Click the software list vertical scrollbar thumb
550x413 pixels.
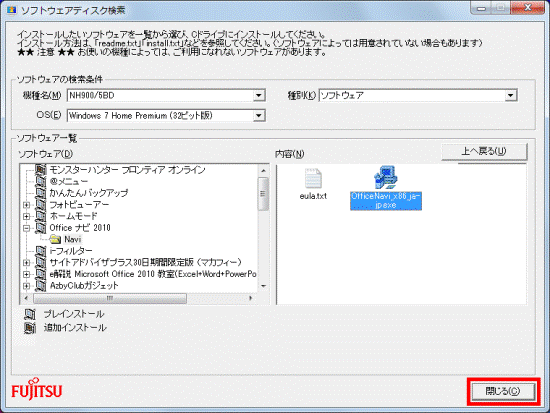tap(263, 194)
